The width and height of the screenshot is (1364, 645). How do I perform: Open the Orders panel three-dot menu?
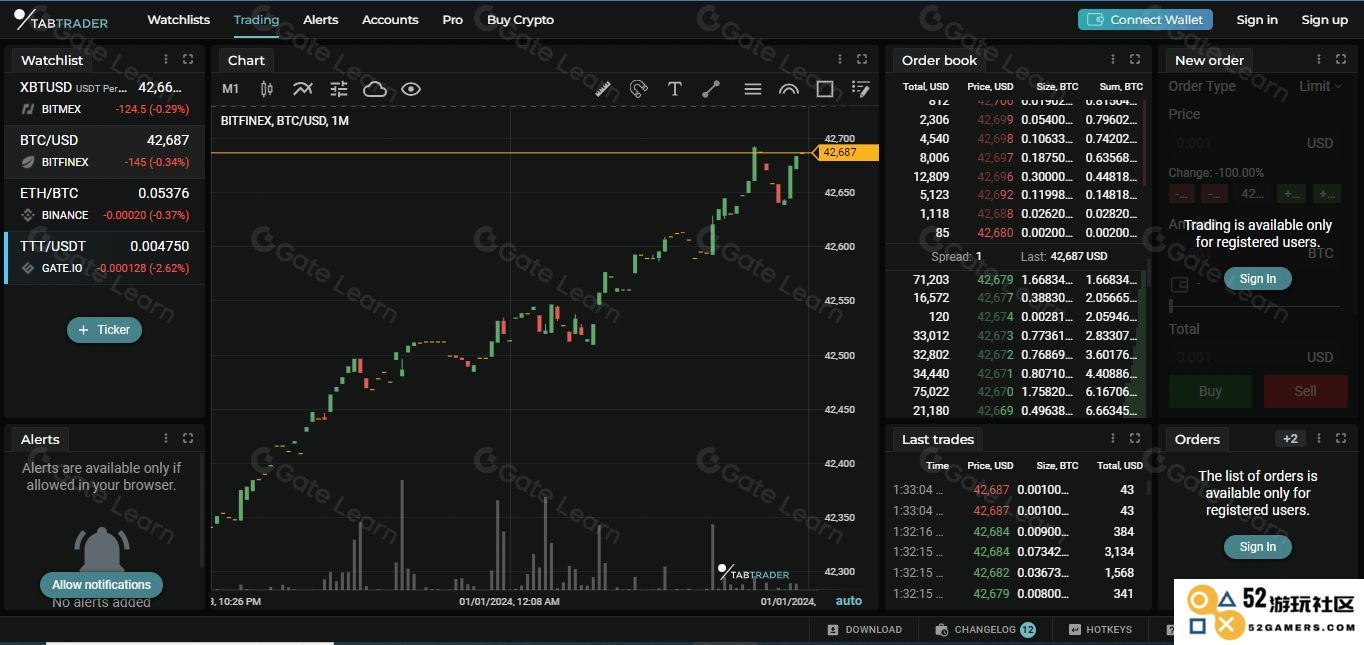coord(1318,439)
